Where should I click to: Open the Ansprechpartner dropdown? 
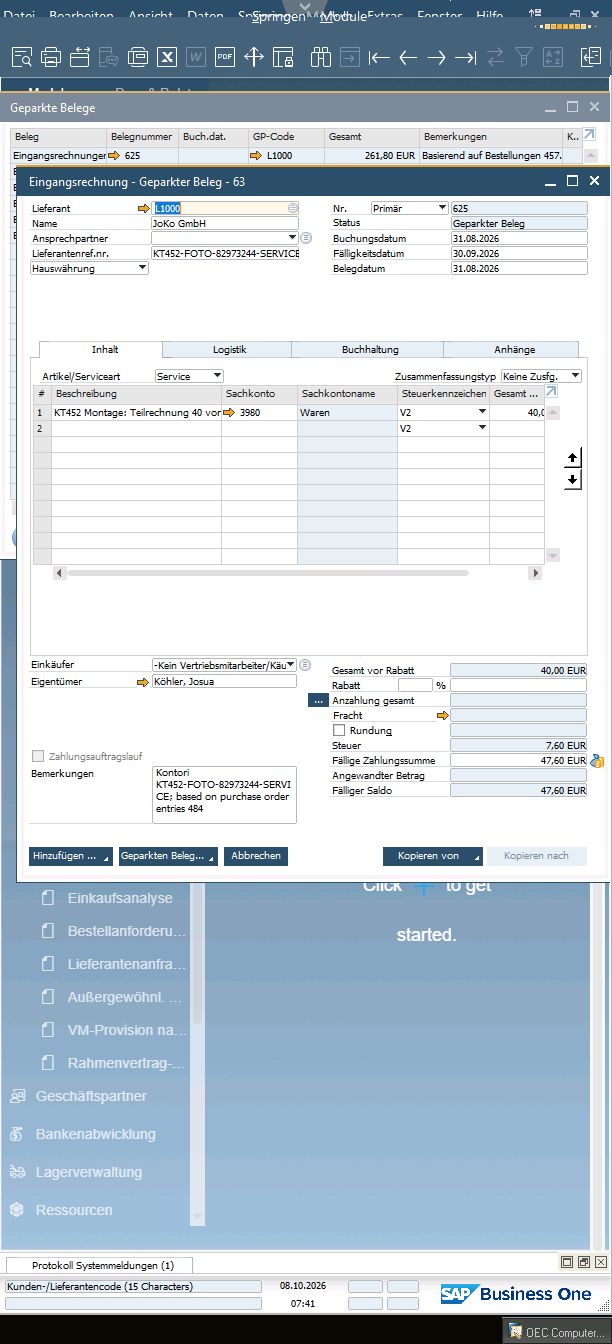(292, 238)
